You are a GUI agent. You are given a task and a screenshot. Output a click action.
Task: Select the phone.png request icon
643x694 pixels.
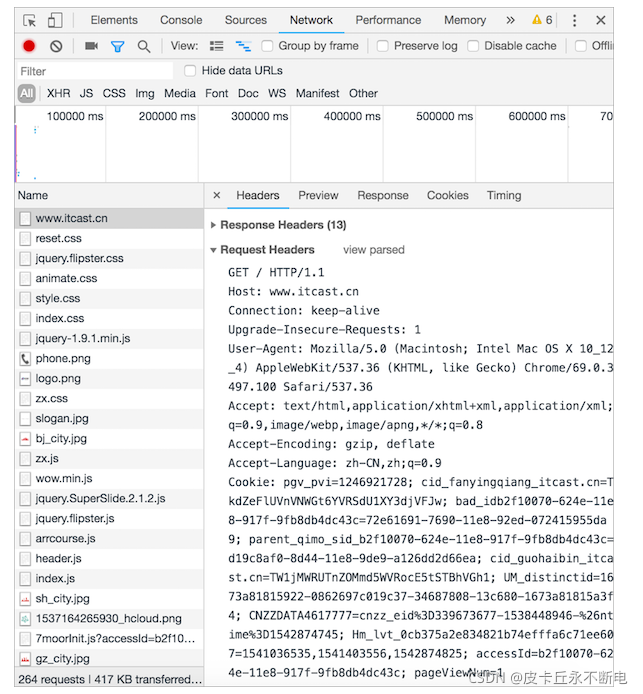click(x=25, y=359)
